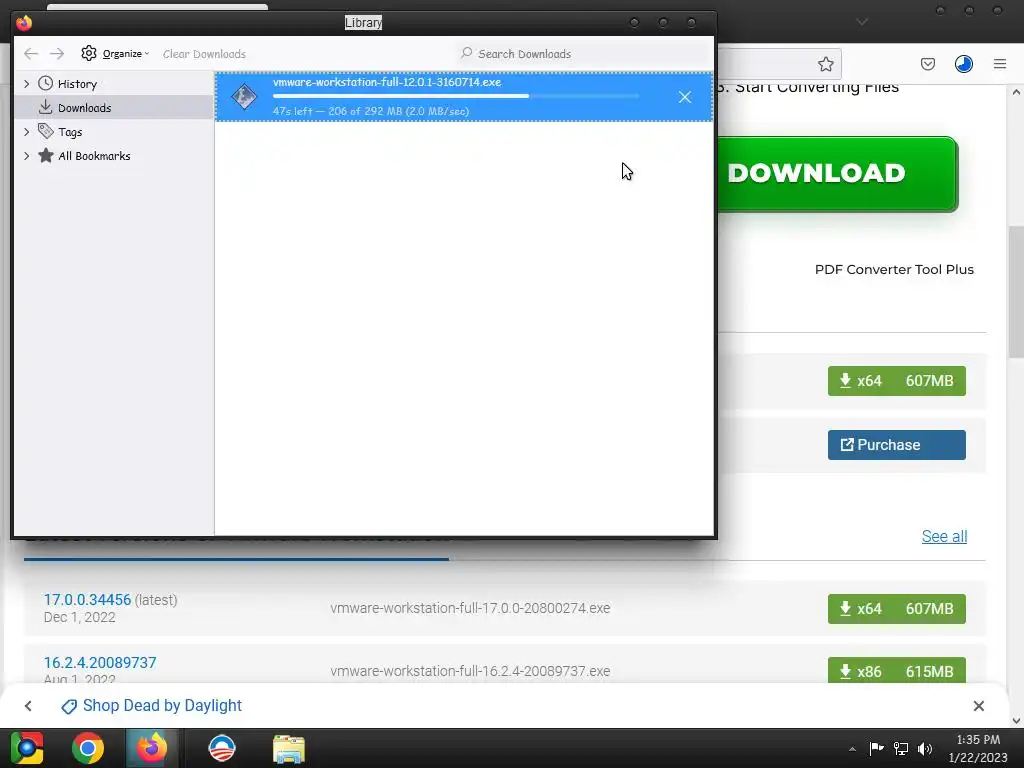Open the Pocket save icon in Firefox
This screenshot has height=768, width=1024.
[927, 64]
